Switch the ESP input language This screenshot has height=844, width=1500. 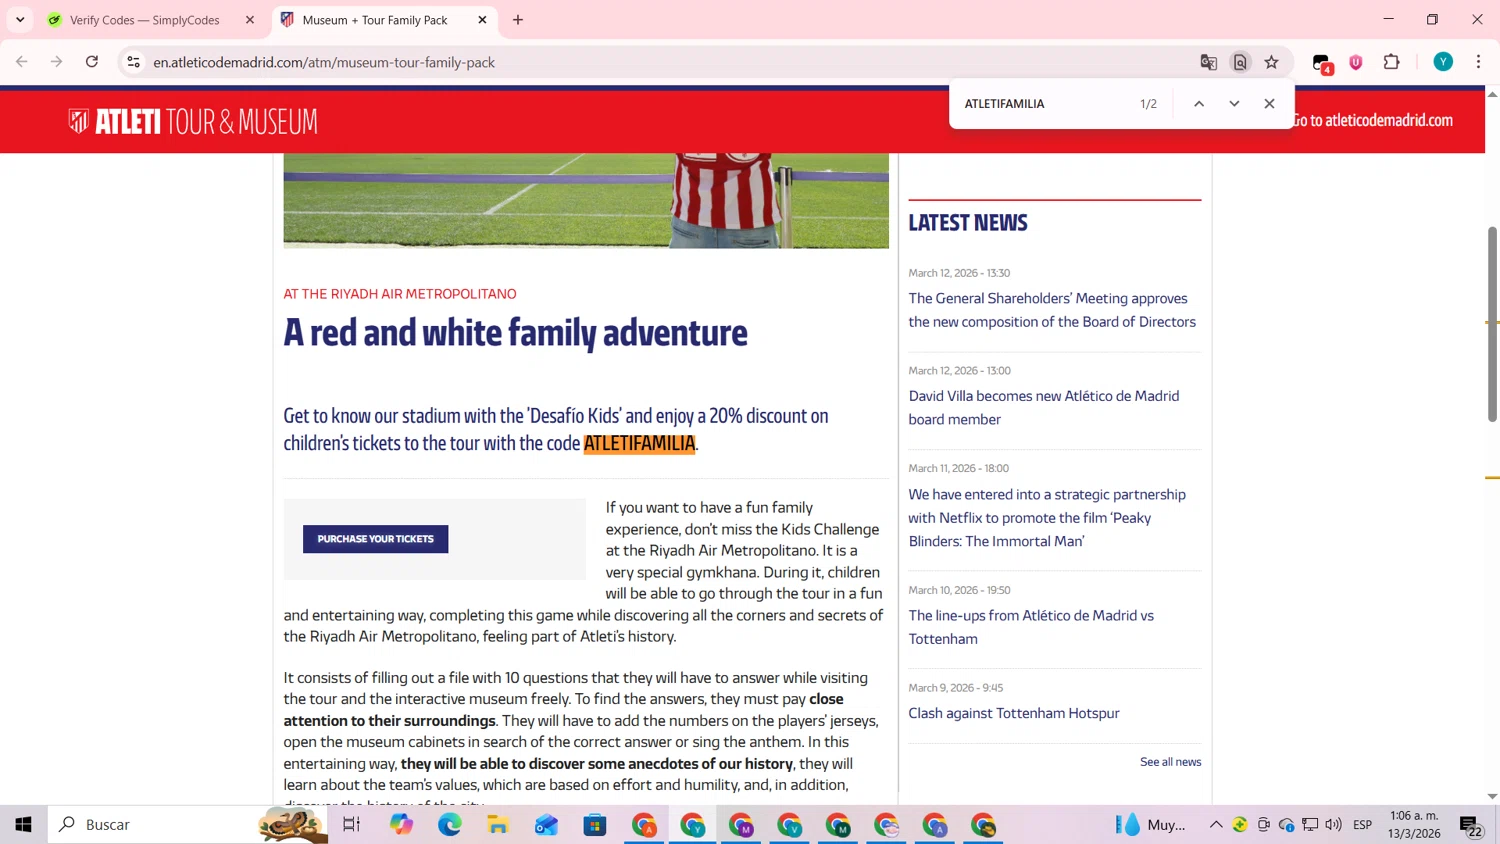pyautogui.click(x=1363, y=825)
